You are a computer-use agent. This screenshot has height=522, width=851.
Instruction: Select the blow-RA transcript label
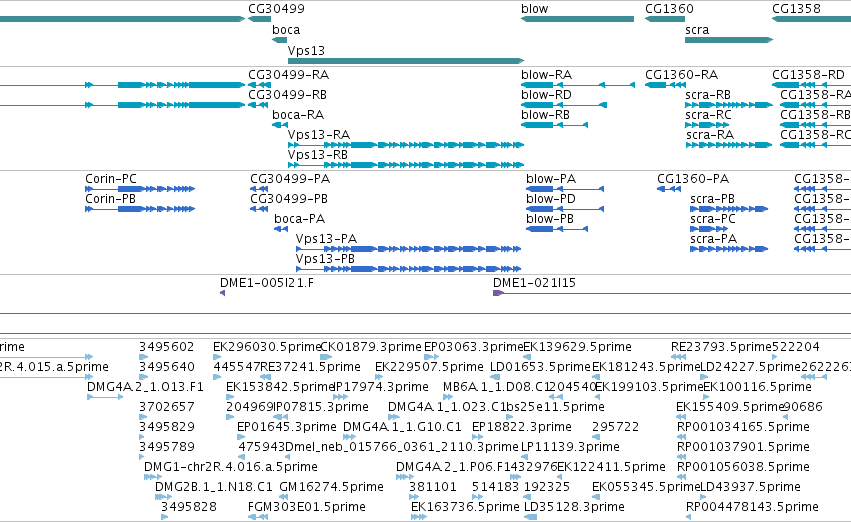tap(547, 74)
